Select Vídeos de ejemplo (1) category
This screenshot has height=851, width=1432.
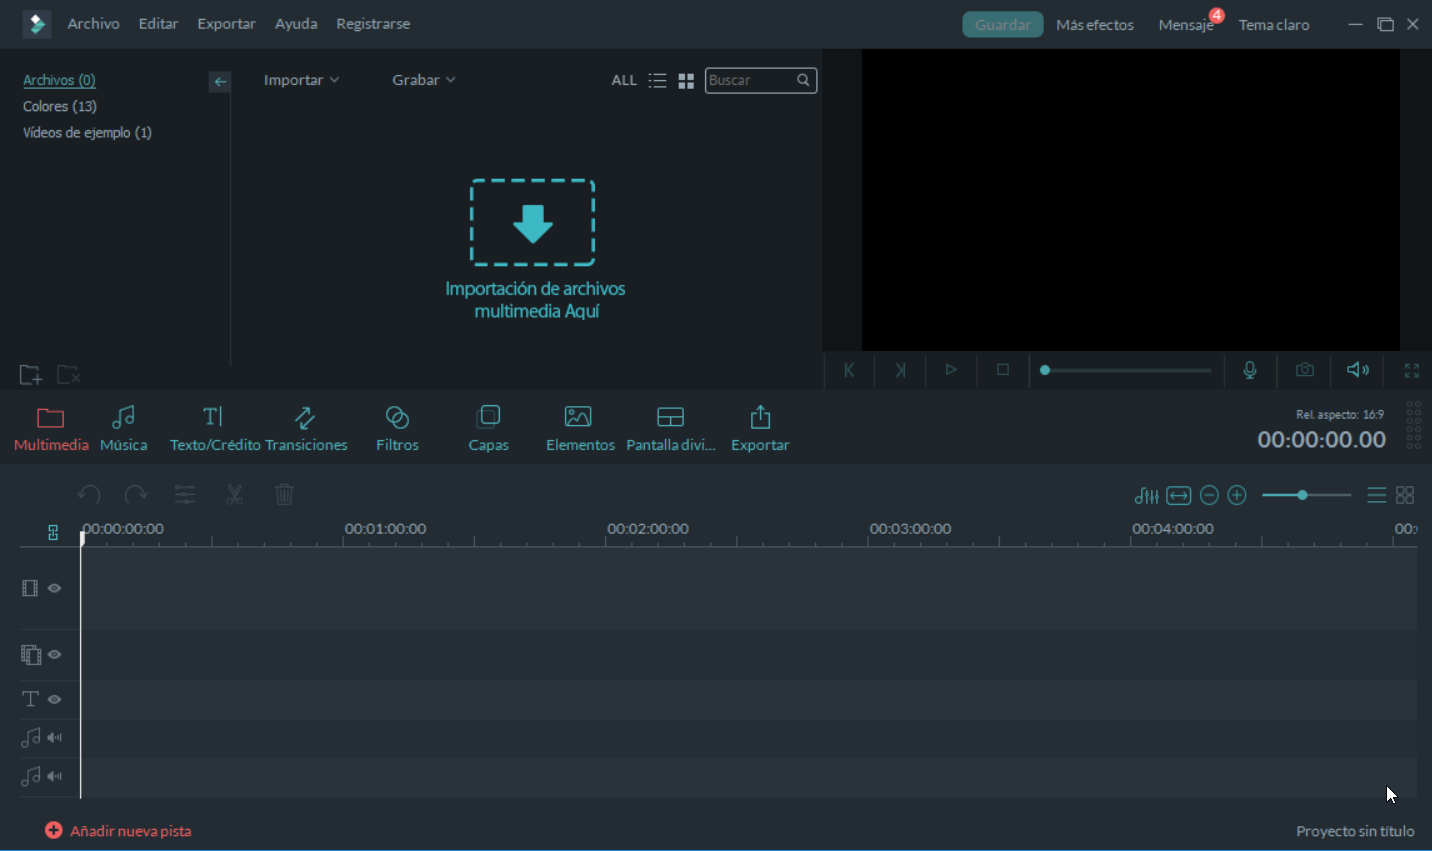pos(87,132)
